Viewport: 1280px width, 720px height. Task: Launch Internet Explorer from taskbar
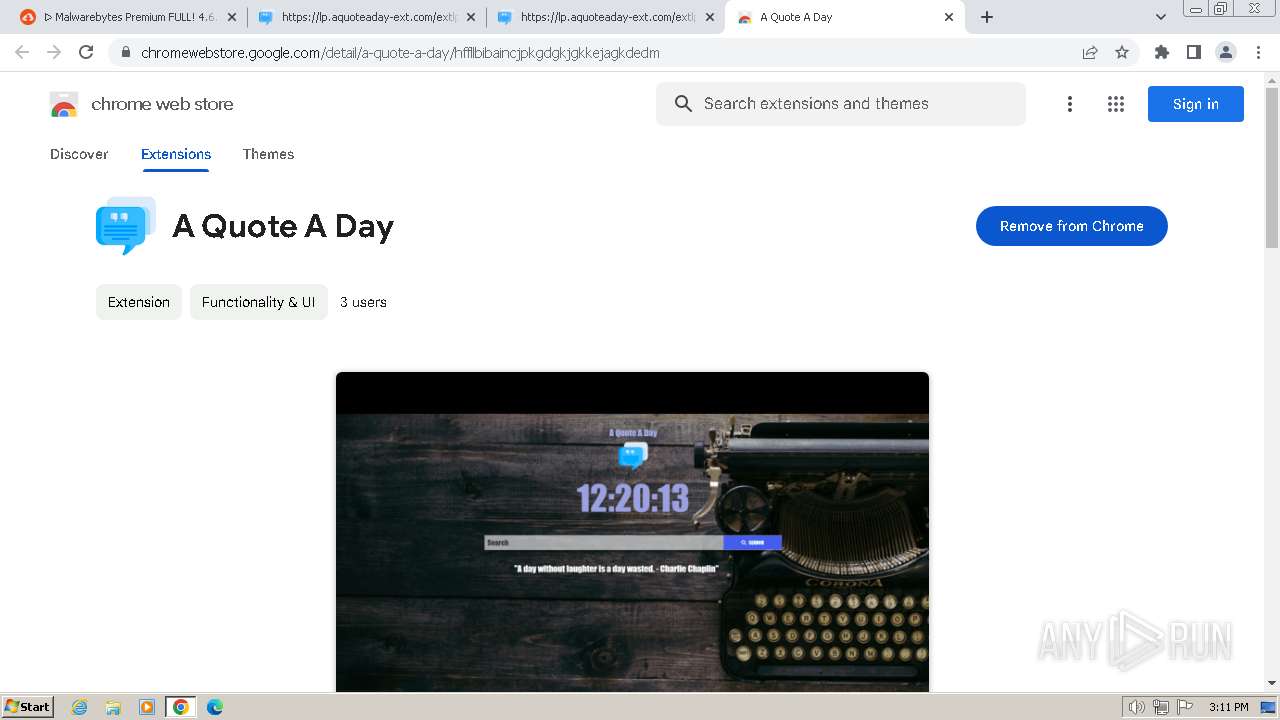(80, 707)
